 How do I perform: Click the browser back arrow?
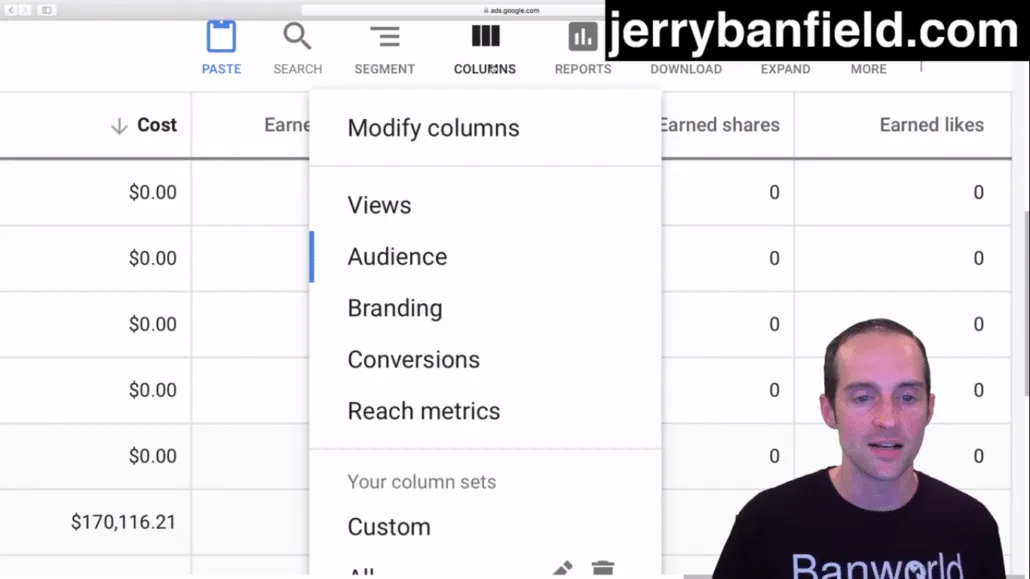(11, 10)
